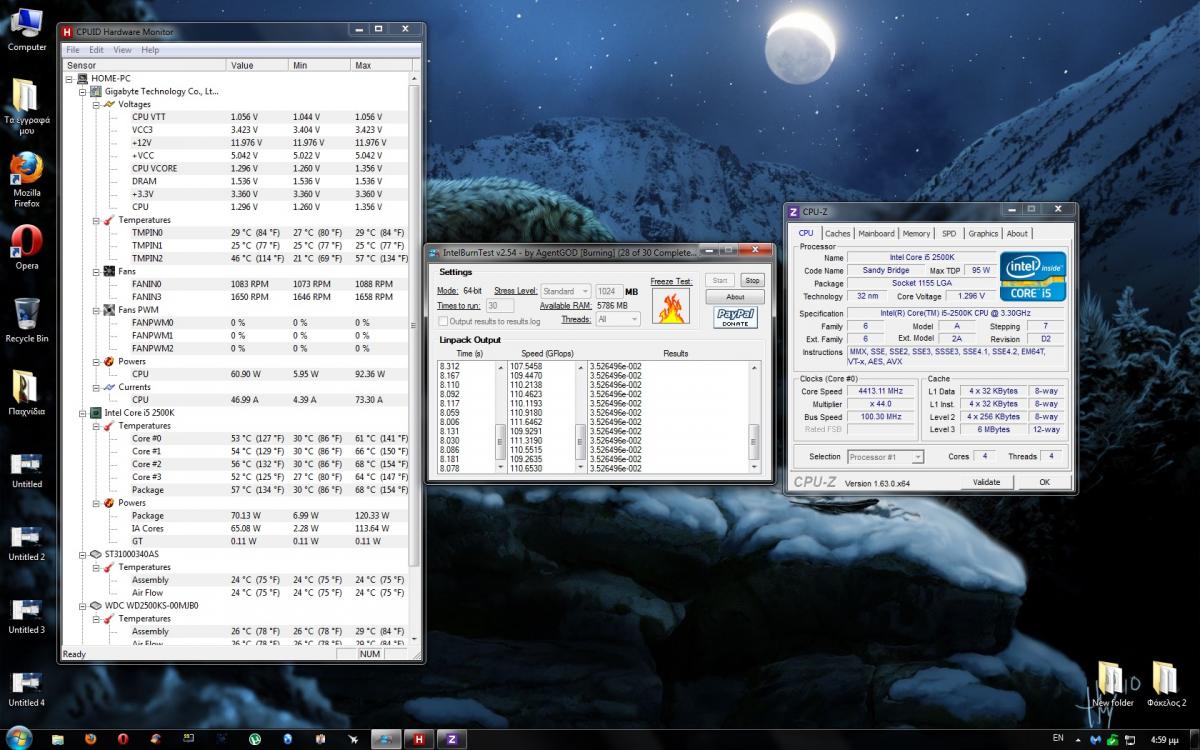1200x750 pixels.
Task: Click the HOME-PC computer icon in tree
Action: pyautogui.click(x=83, y=78)
